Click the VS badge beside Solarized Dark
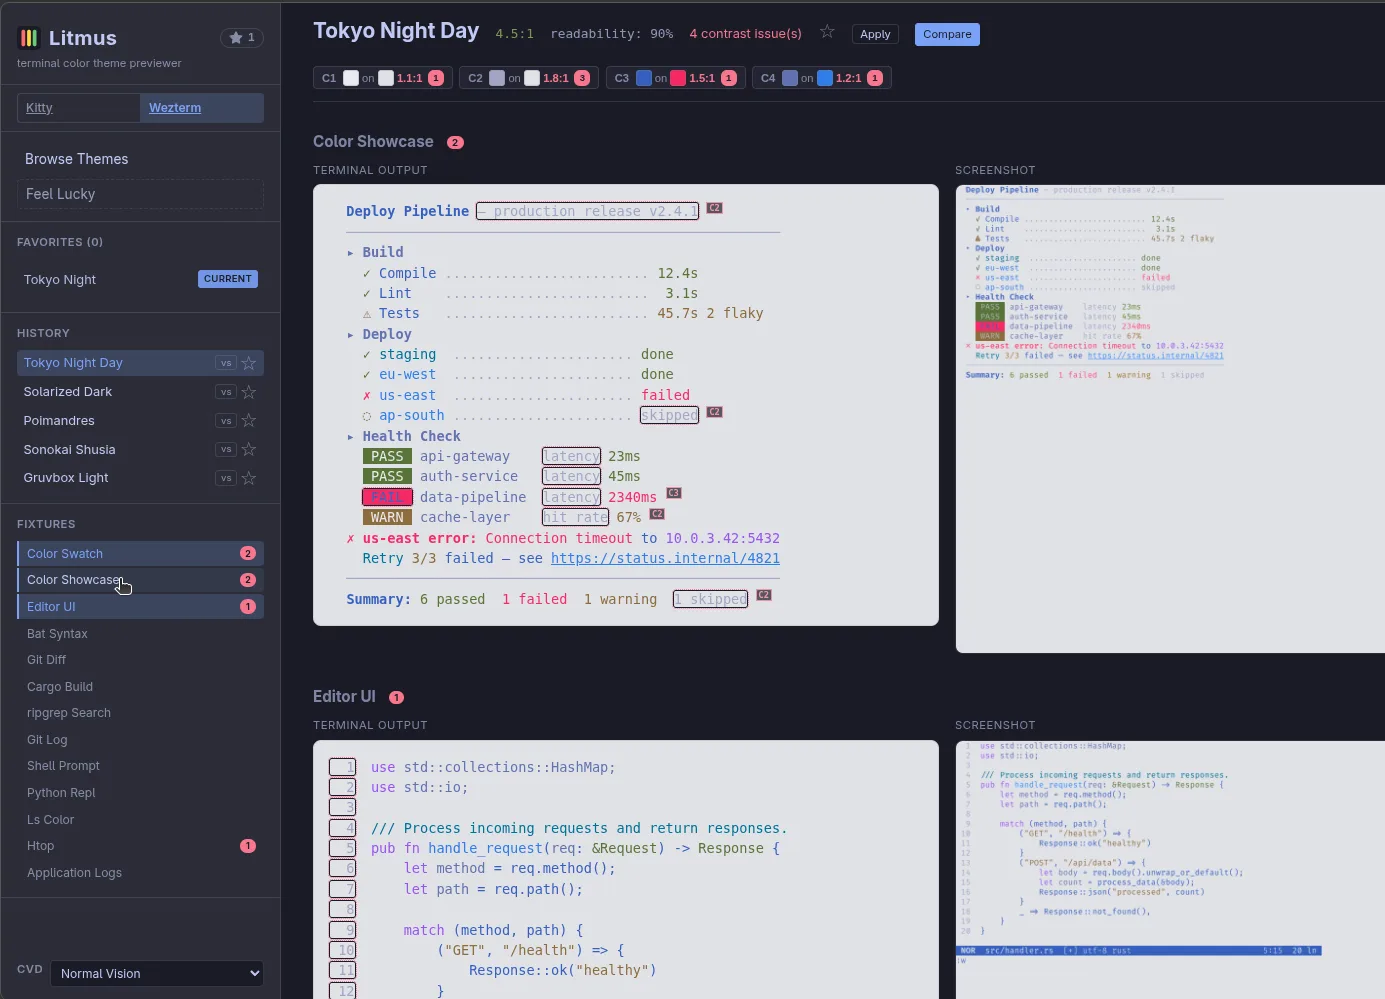The image size is (1385, 999). point(226,392)
